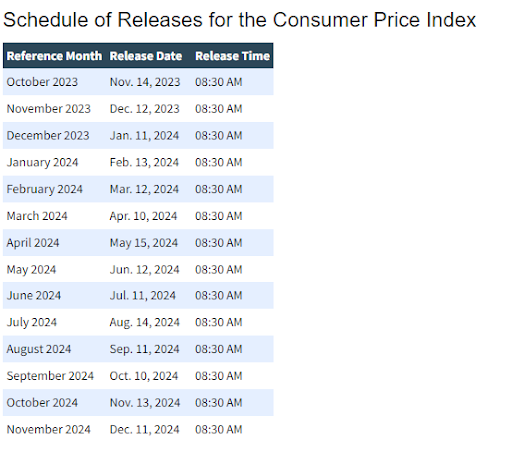Select the Nov. 13, 2024 release date
This screenshot has height=452, width=512.
(145, 403)
